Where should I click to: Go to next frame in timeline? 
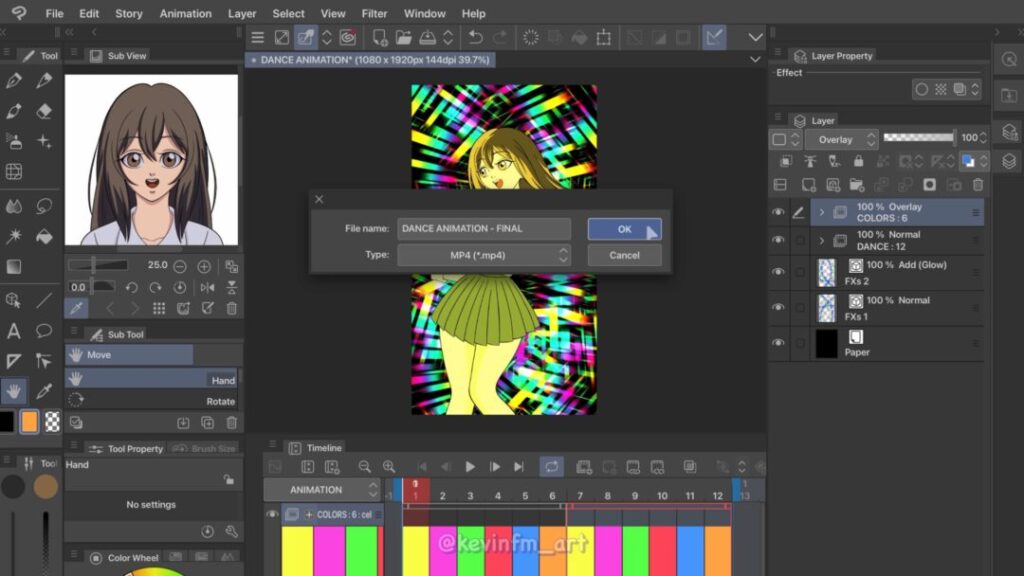coord(494,466)
